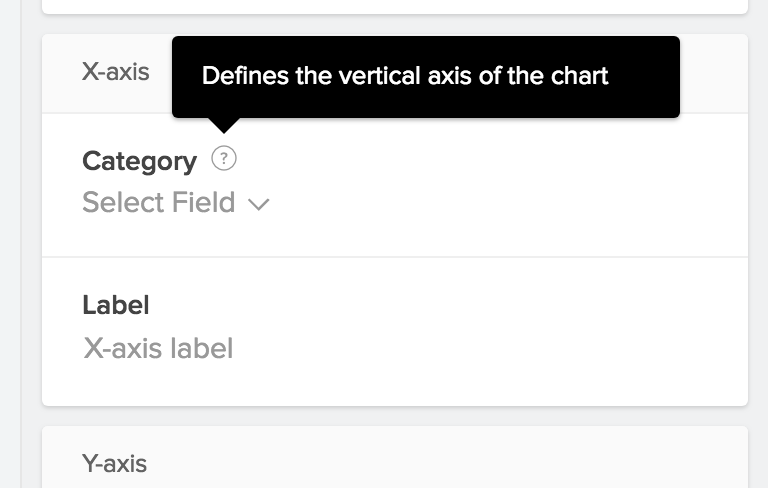Viewport: 768px width, 488px height.
Task: Click the bold Label field heading
Action: pyautogui.click(x=116, y=305)
